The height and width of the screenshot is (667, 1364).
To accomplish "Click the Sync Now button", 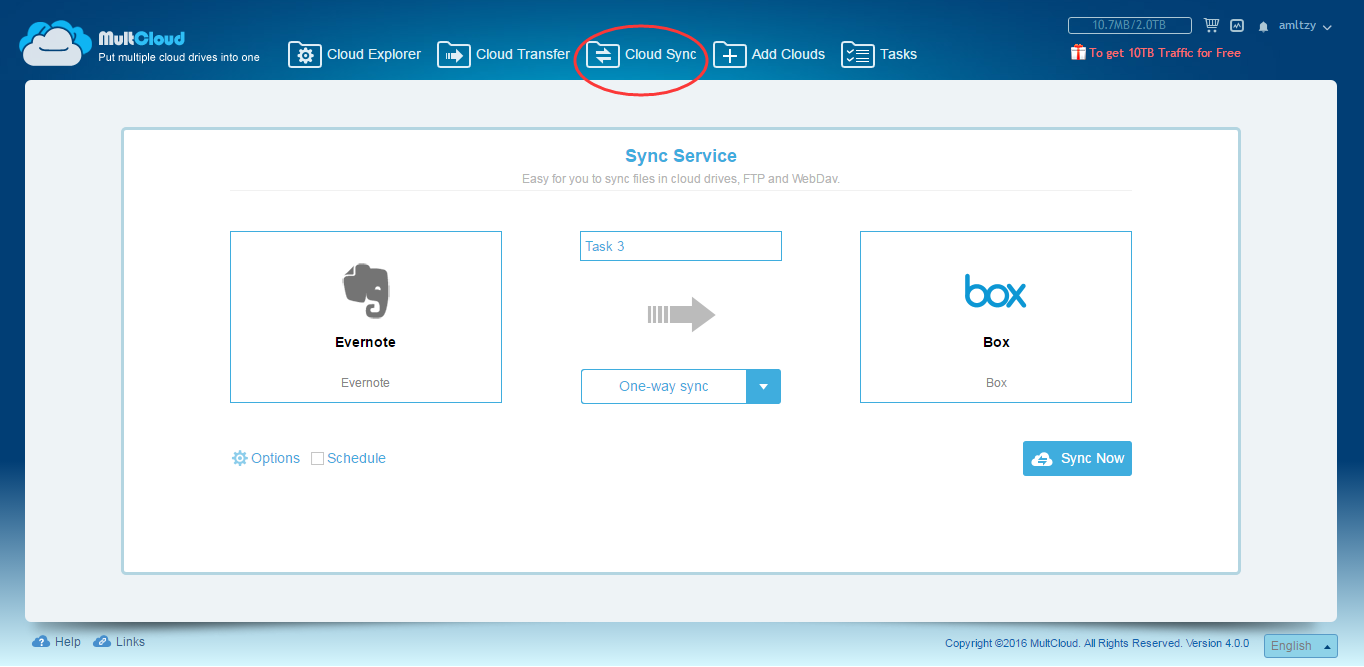I will pyautogui.click(x=1077, y=458).
